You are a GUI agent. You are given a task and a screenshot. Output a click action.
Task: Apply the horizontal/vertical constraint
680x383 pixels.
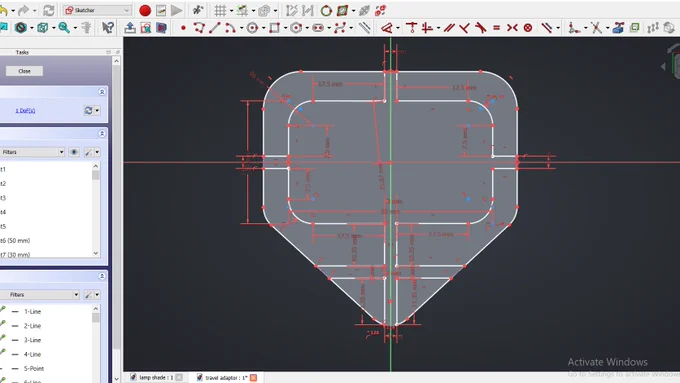point(427,28)
